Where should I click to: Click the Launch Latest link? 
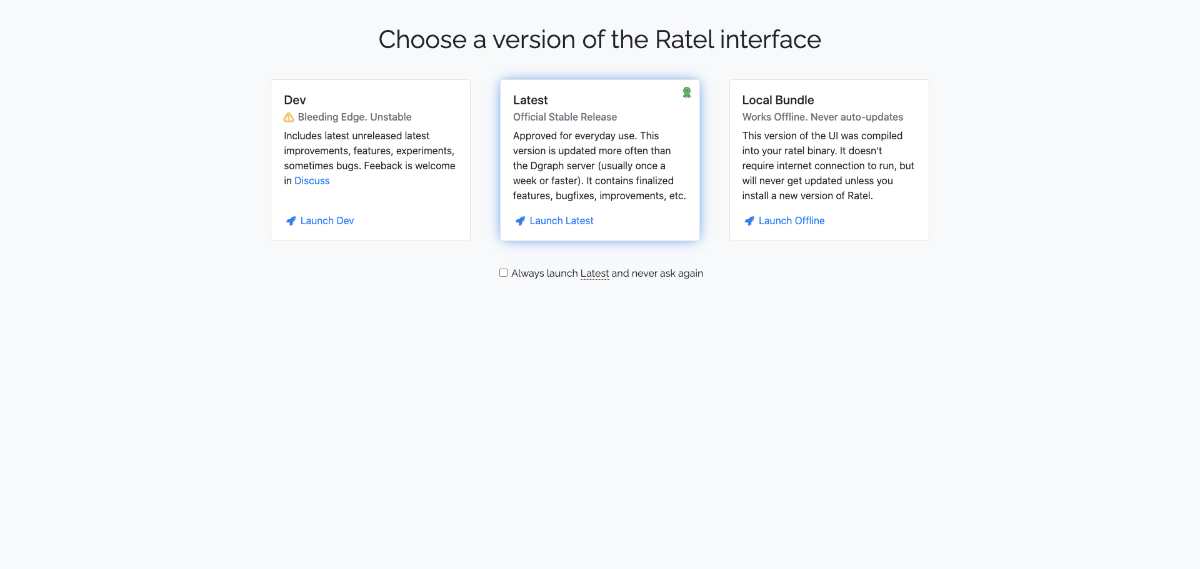click(x=561, y=221)
